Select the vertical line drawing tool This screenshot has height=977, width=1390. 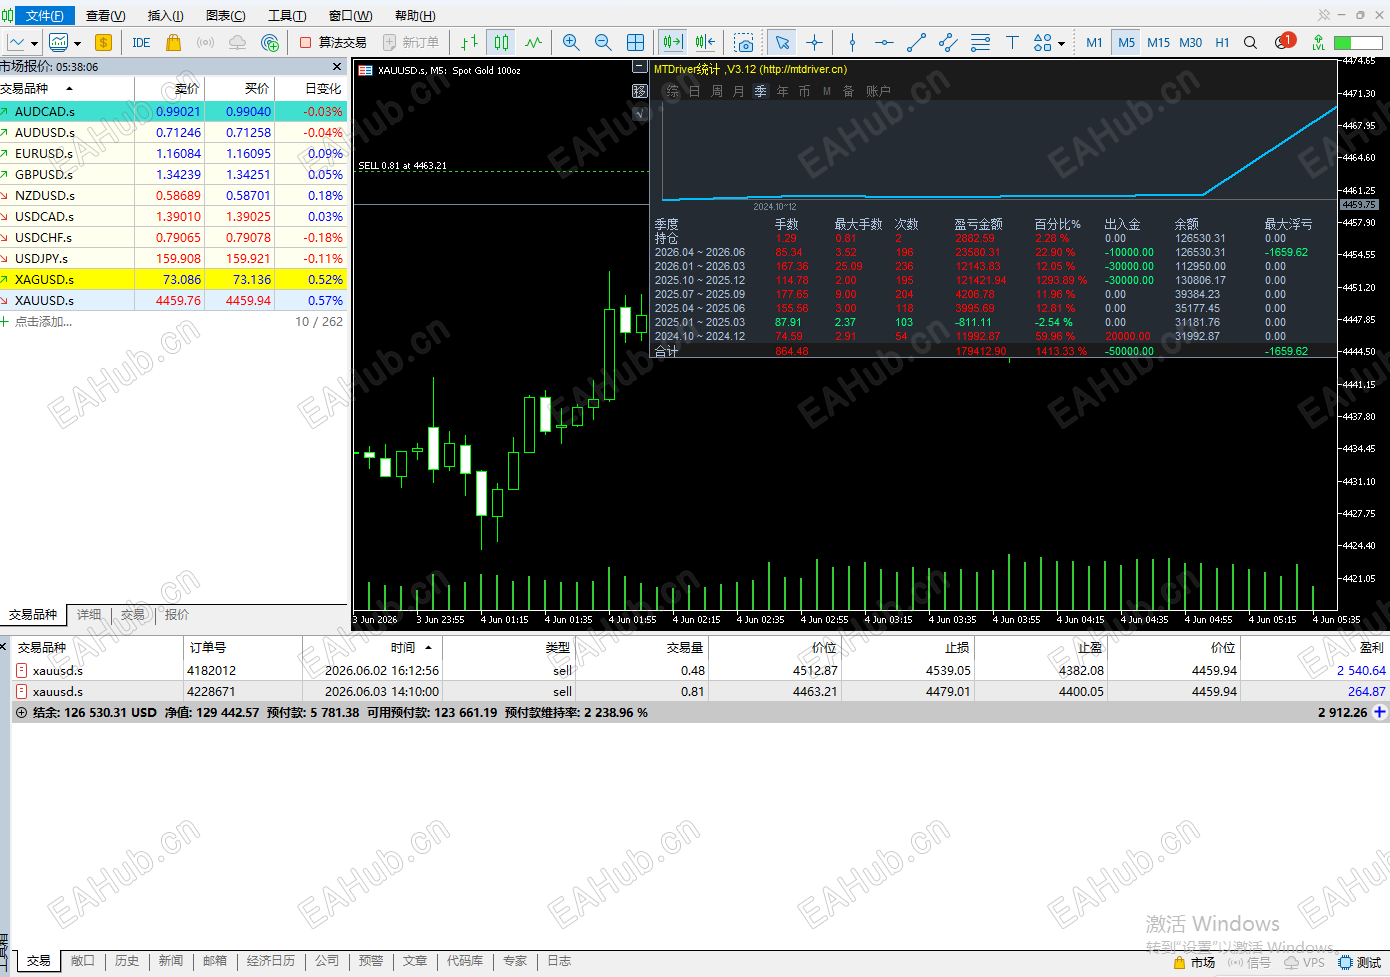[852, 42]
